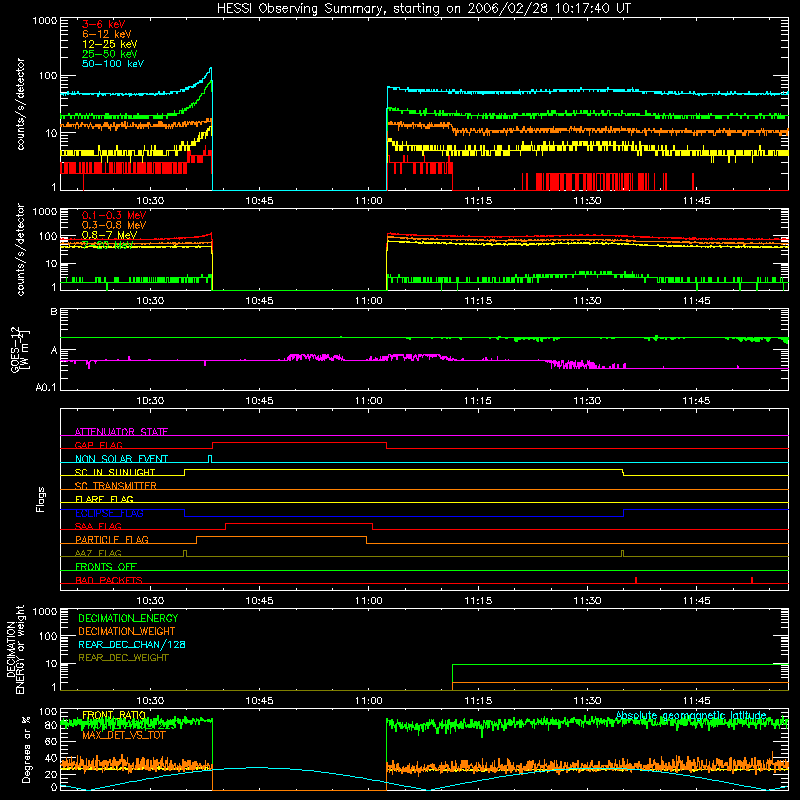
Task: Select the 12-25 keV legend label
Action: click(x=110, y=44)
